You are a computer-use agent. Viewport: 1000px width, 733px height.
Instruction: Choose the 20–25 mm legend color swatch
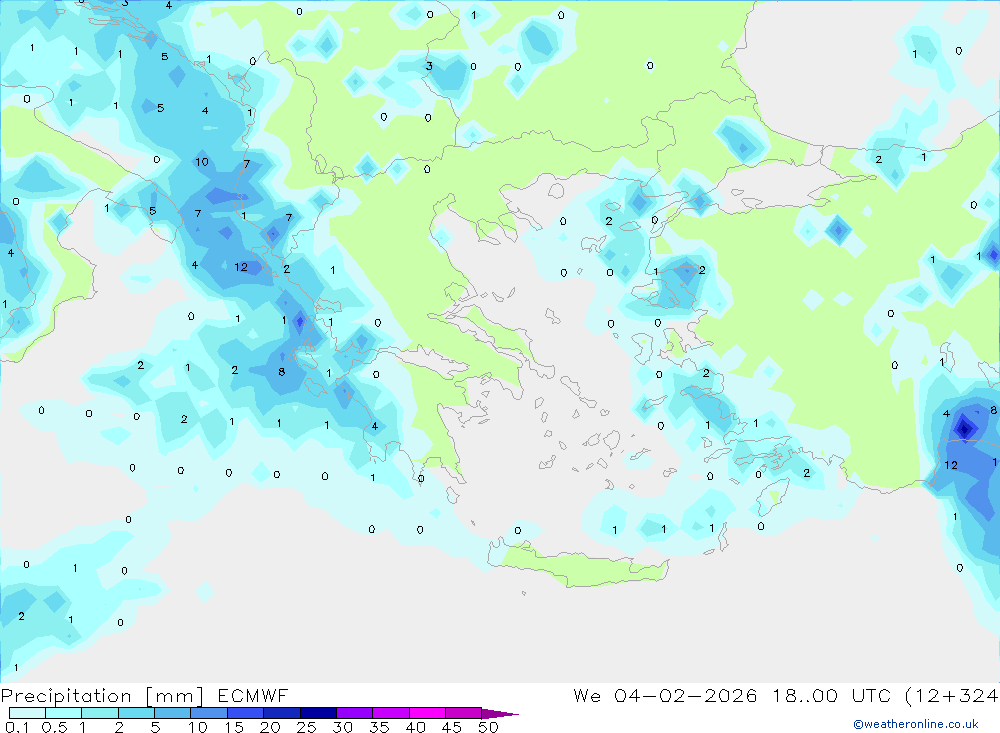coord(281,713)
